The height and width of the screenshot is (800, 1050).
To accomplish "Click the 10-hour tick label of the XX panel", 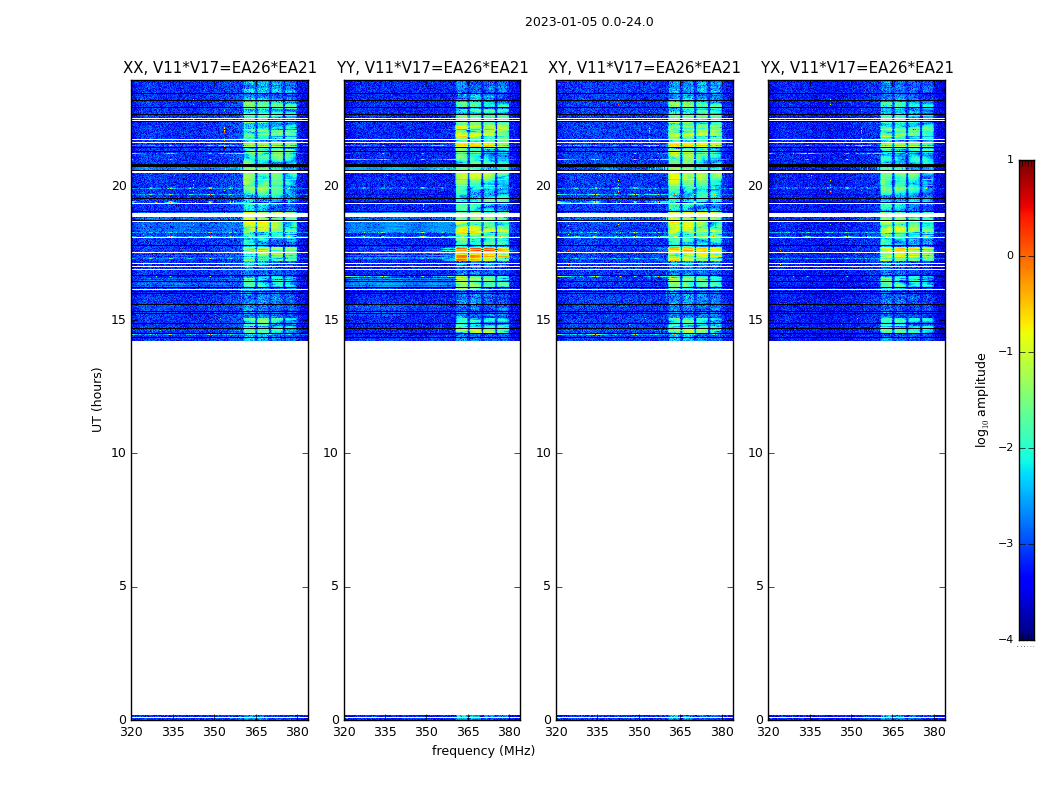I will coord(119,453).
